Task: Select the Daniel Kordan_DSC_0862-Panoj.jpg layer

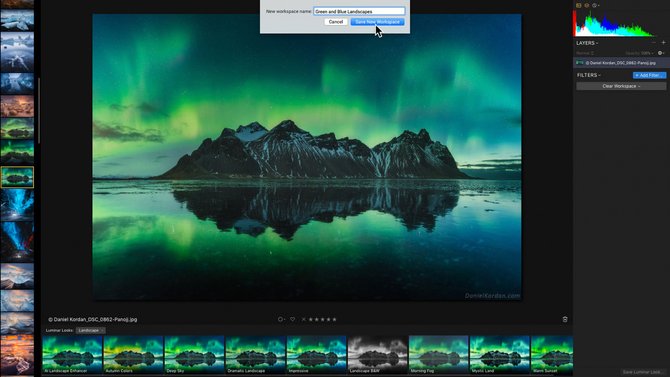Action: 621,63
